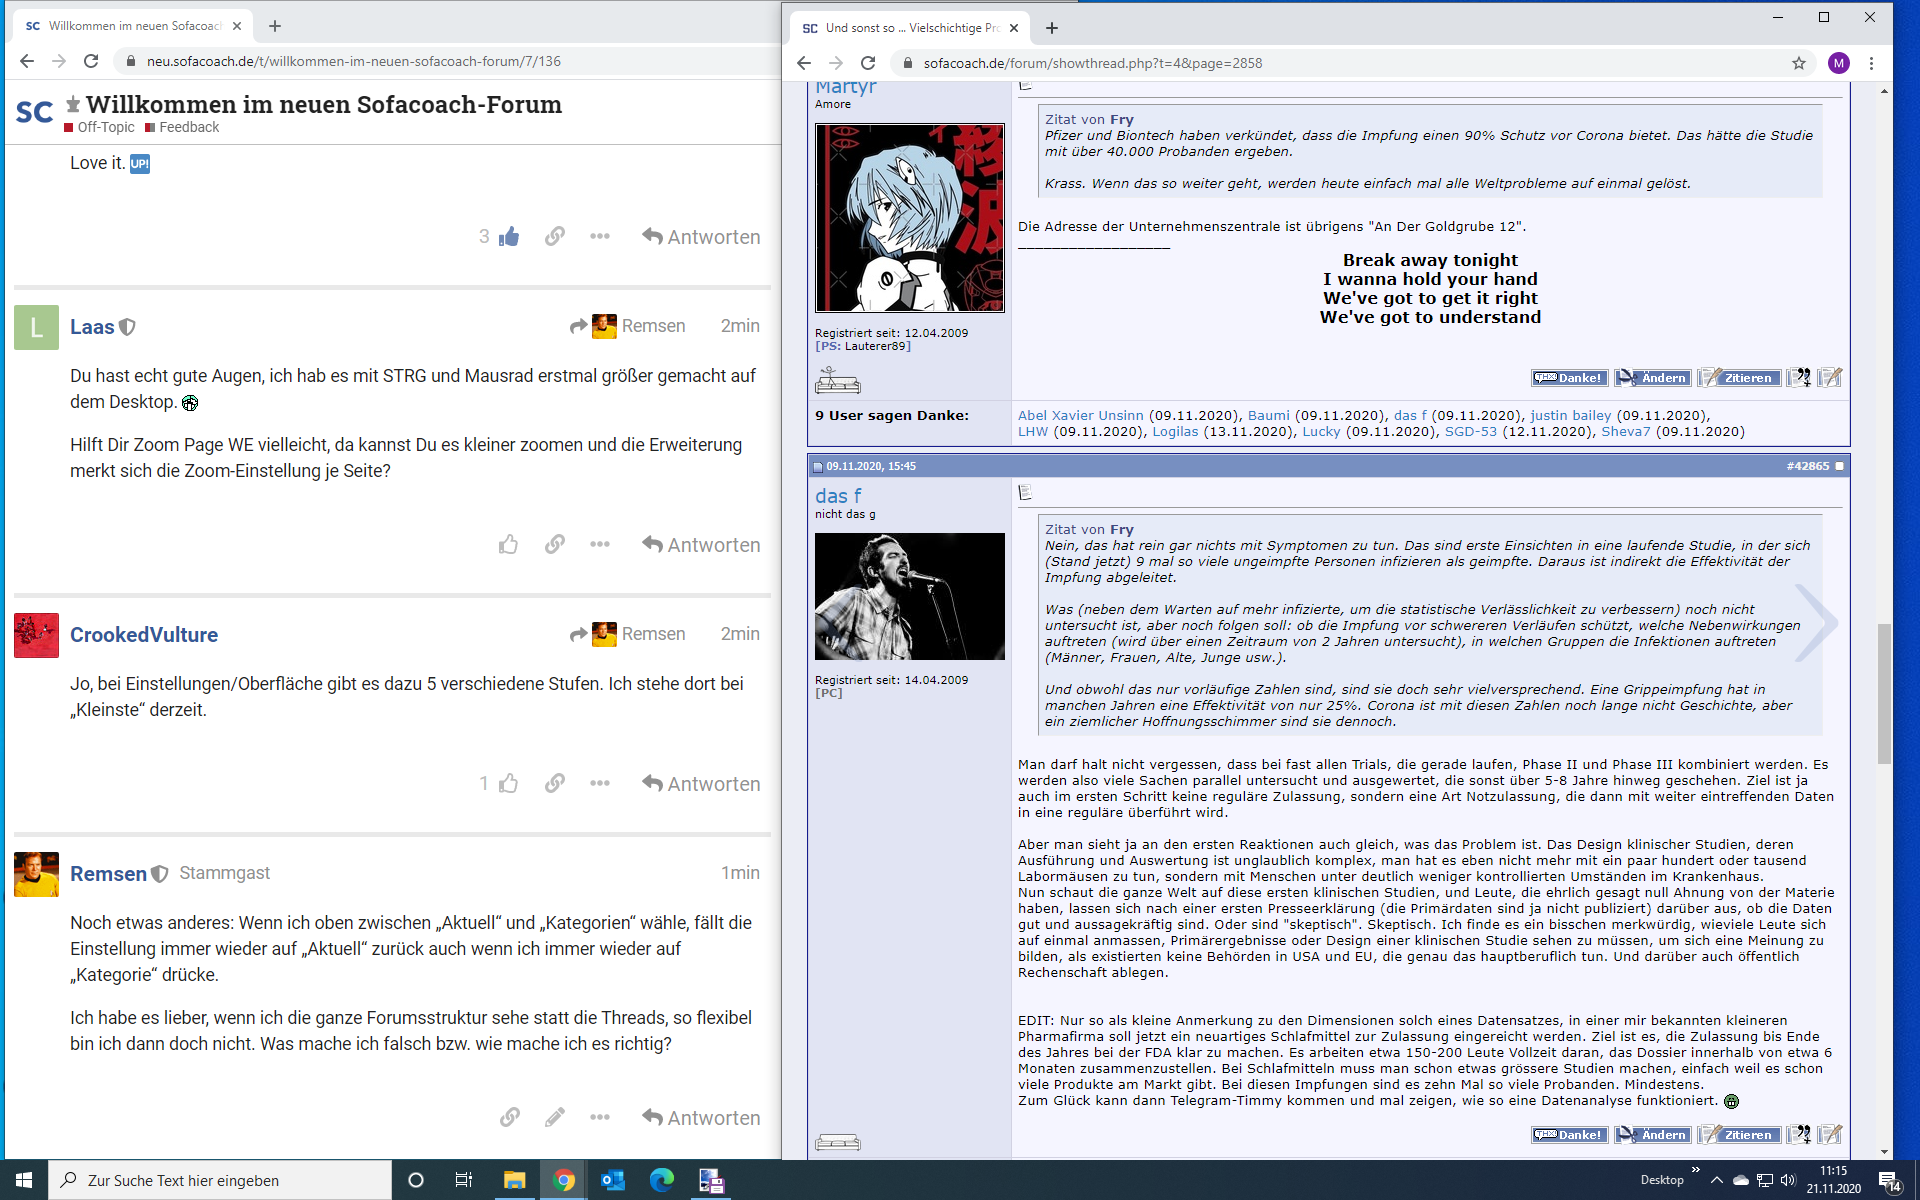This screenshot has height=1200, width=1920.
Task: Click multi-quote icon on Martyr's post
Action: tap(1798, 377)
